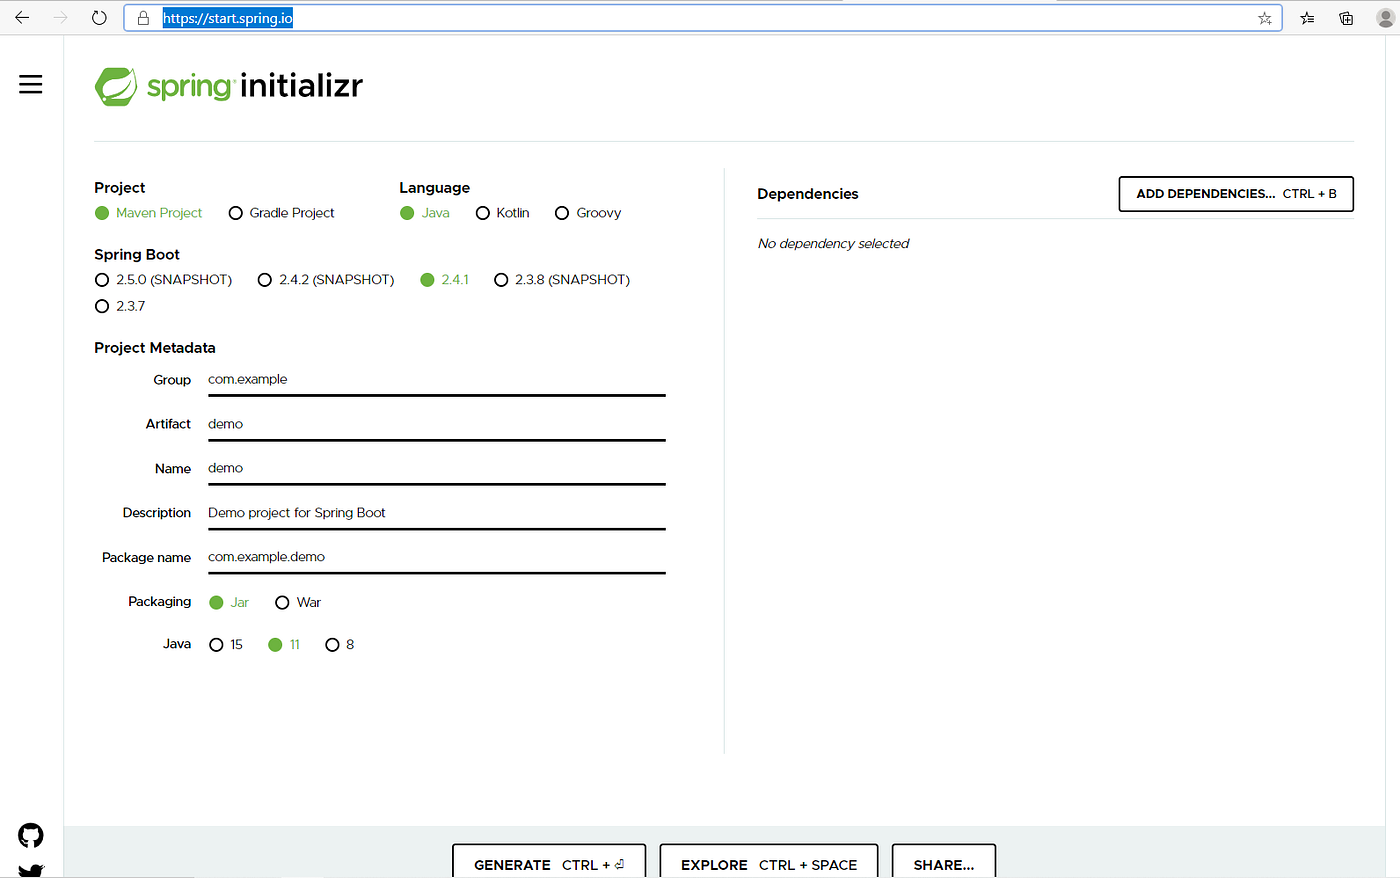Go back using the browser back arrow

(x=22, y=18)
